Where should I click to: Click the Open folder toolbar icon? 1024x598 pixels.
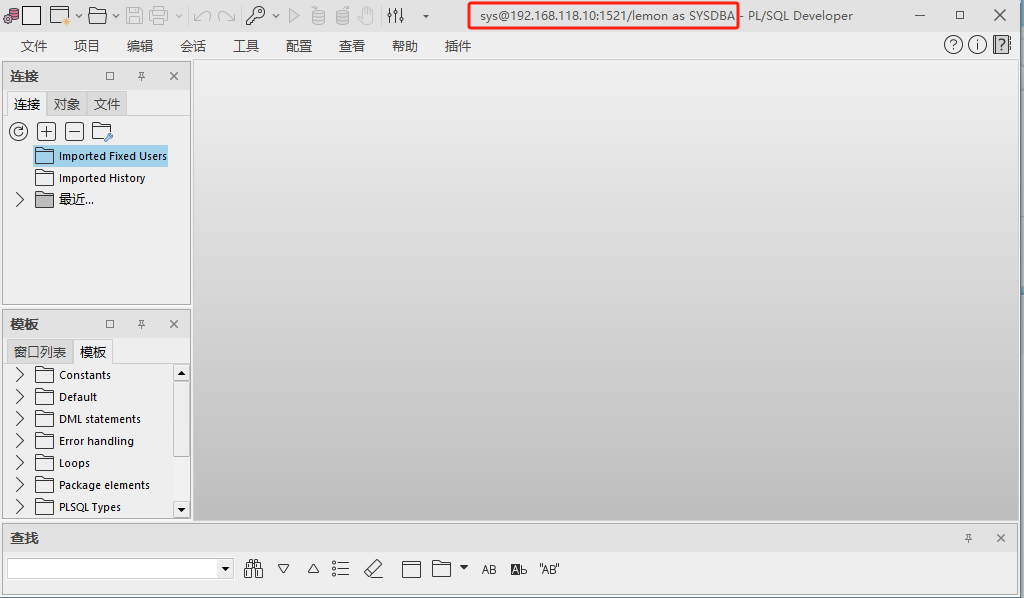coord(97,15)
